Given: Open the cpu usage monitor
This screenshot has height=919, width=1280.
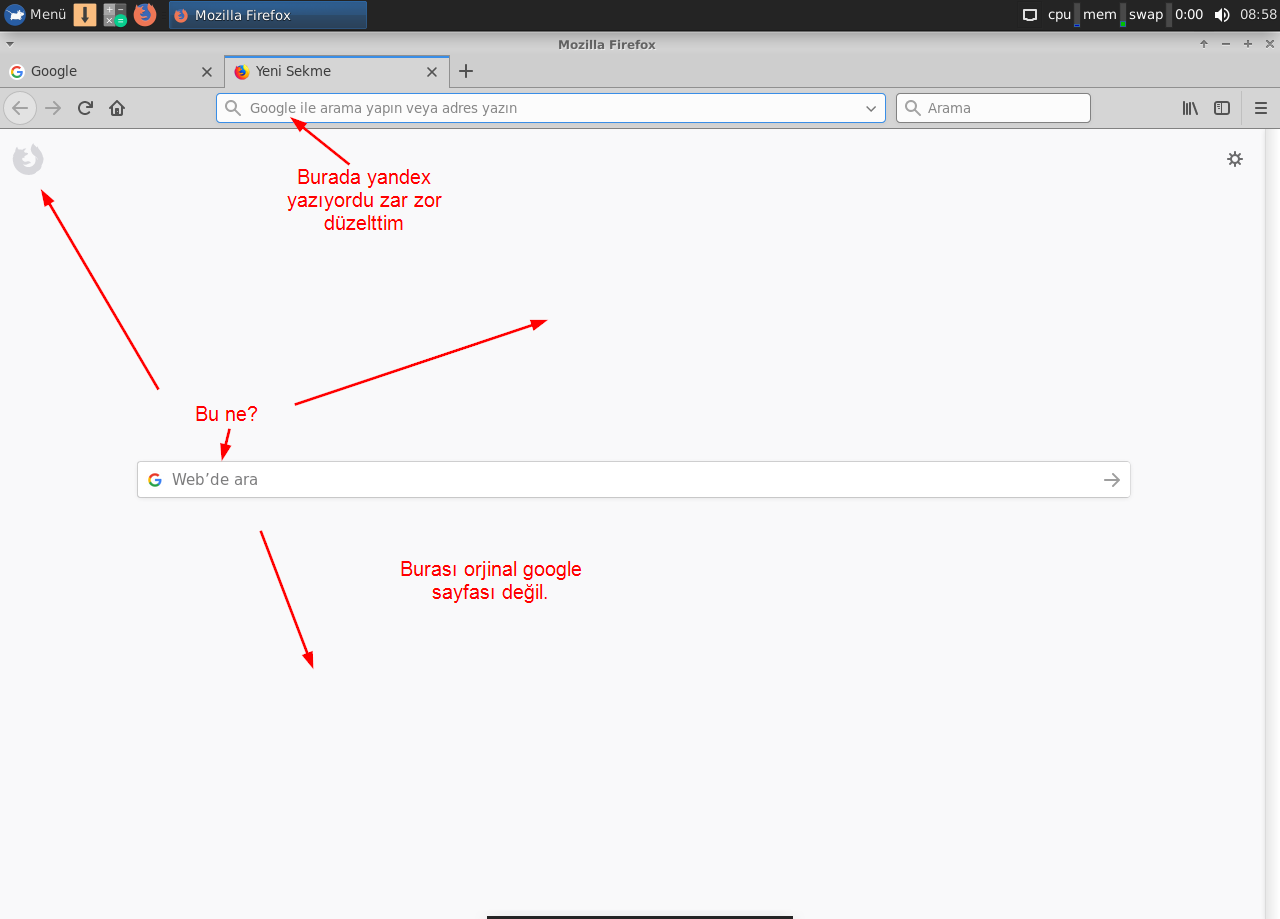Looking at the screenshot, I should (x=1063, y=15).
